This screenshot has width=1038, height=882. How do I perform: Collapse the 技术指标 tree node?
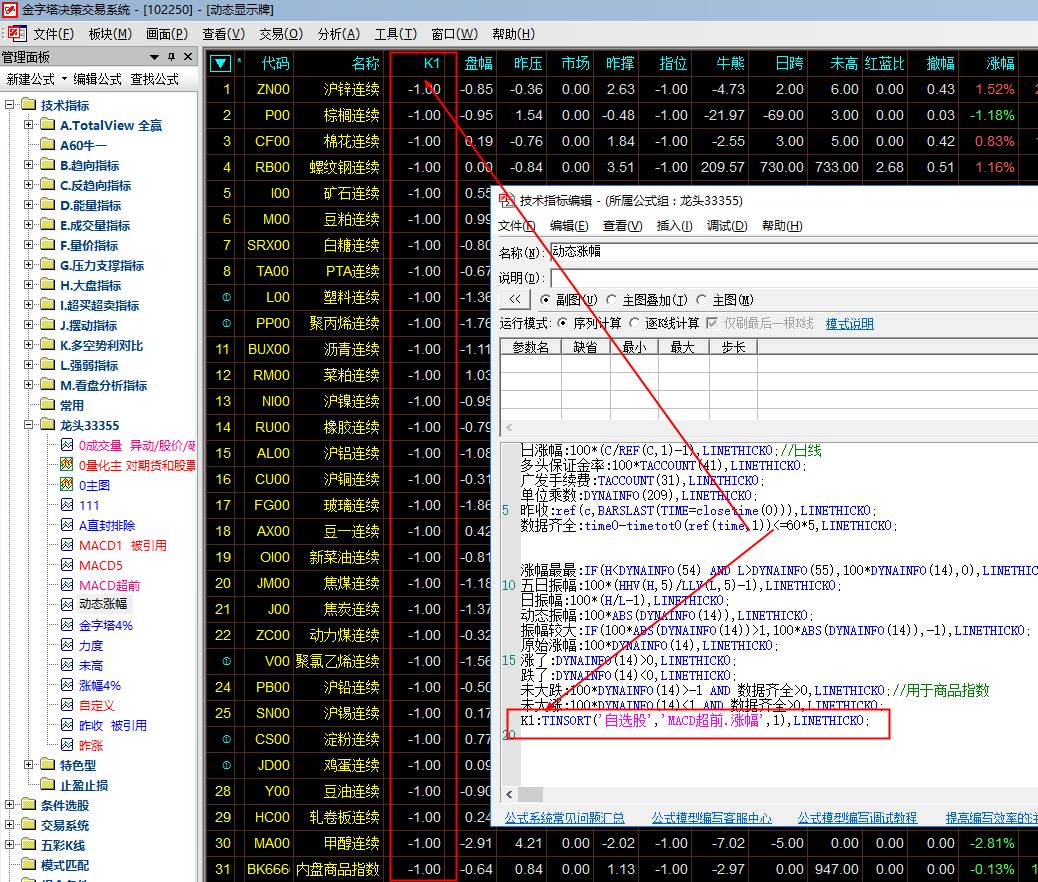point(9,105)
